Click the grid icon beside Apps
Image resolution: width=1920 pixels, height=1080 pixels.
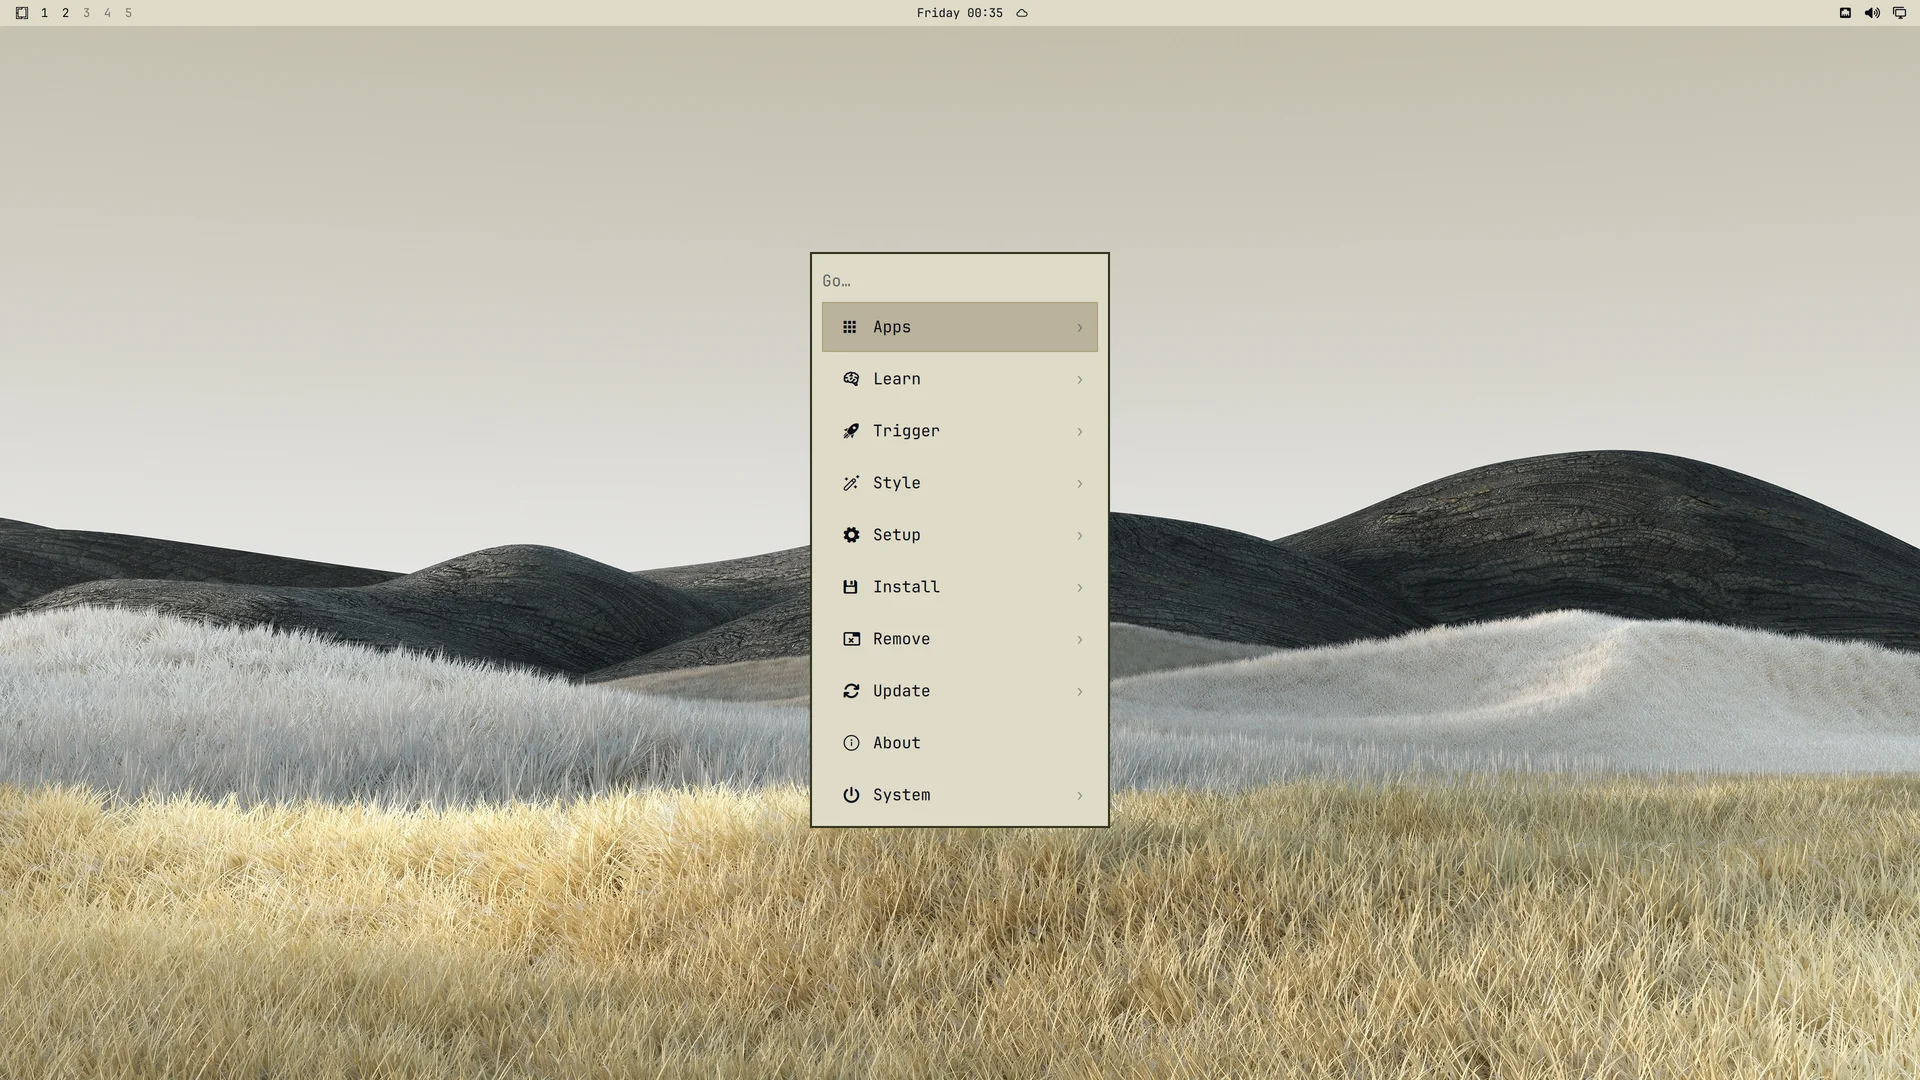pyautogui.click(x=849, y=327)
